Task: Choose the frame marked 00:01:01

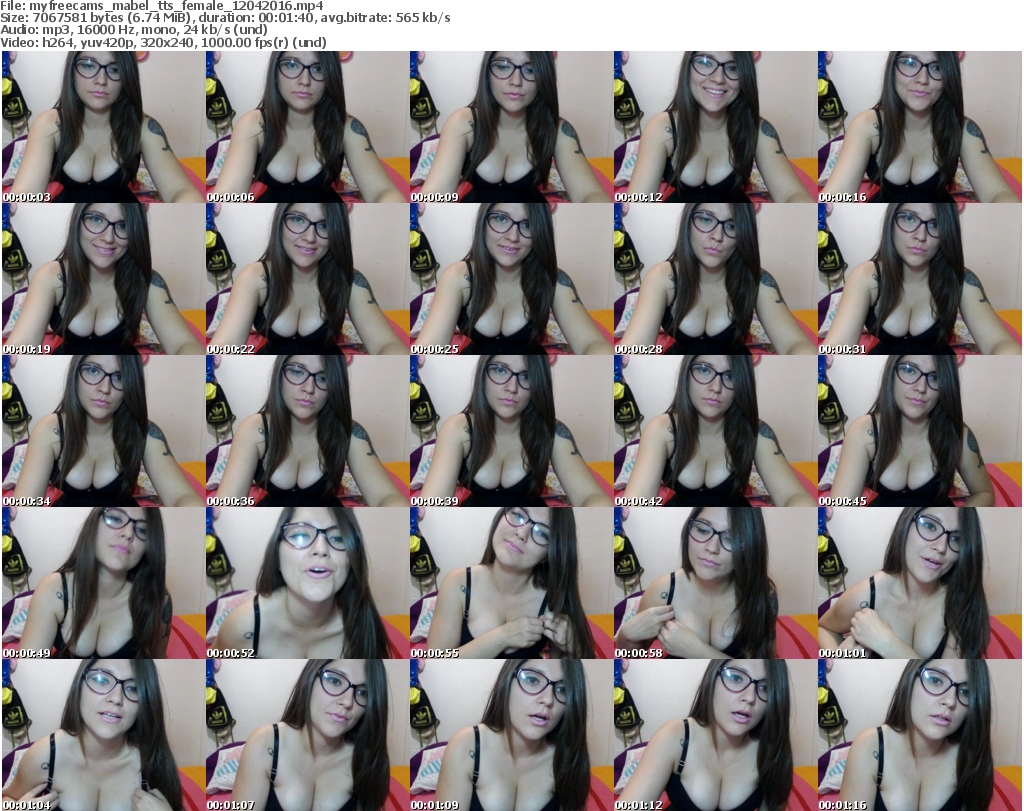Action: (x=920, y=583)
